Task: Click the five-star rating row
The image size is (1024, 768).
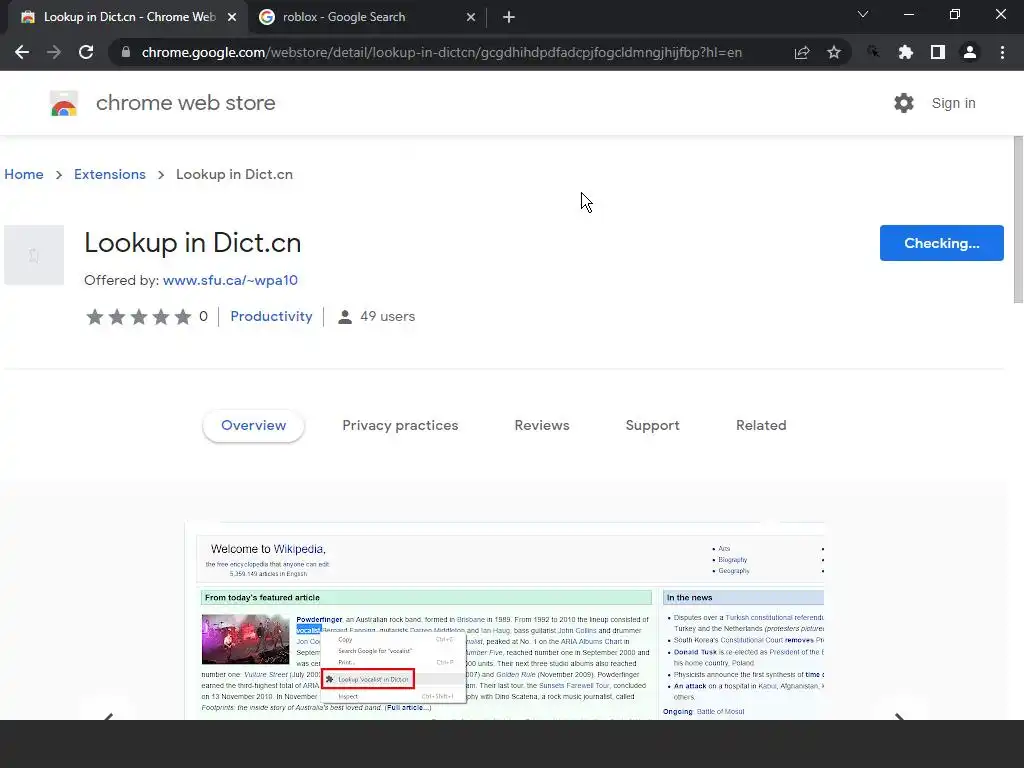Action: pos(138,317)
